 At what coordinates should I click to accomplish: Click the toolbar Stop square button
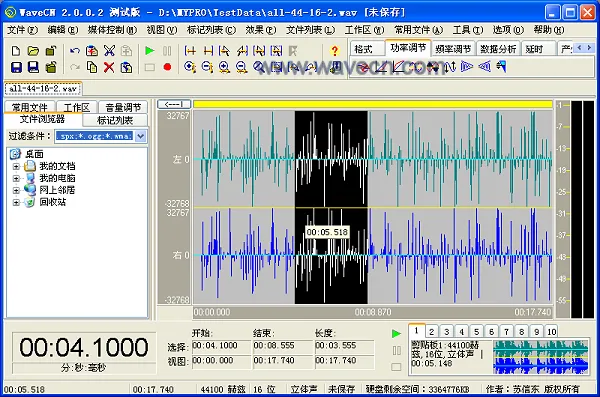[150, 68]
